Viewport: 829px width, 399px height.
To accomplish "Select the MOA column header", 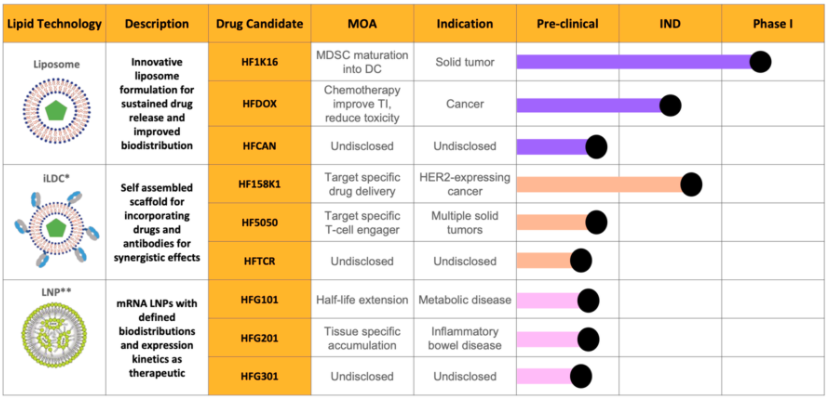I will pos(362,24).
